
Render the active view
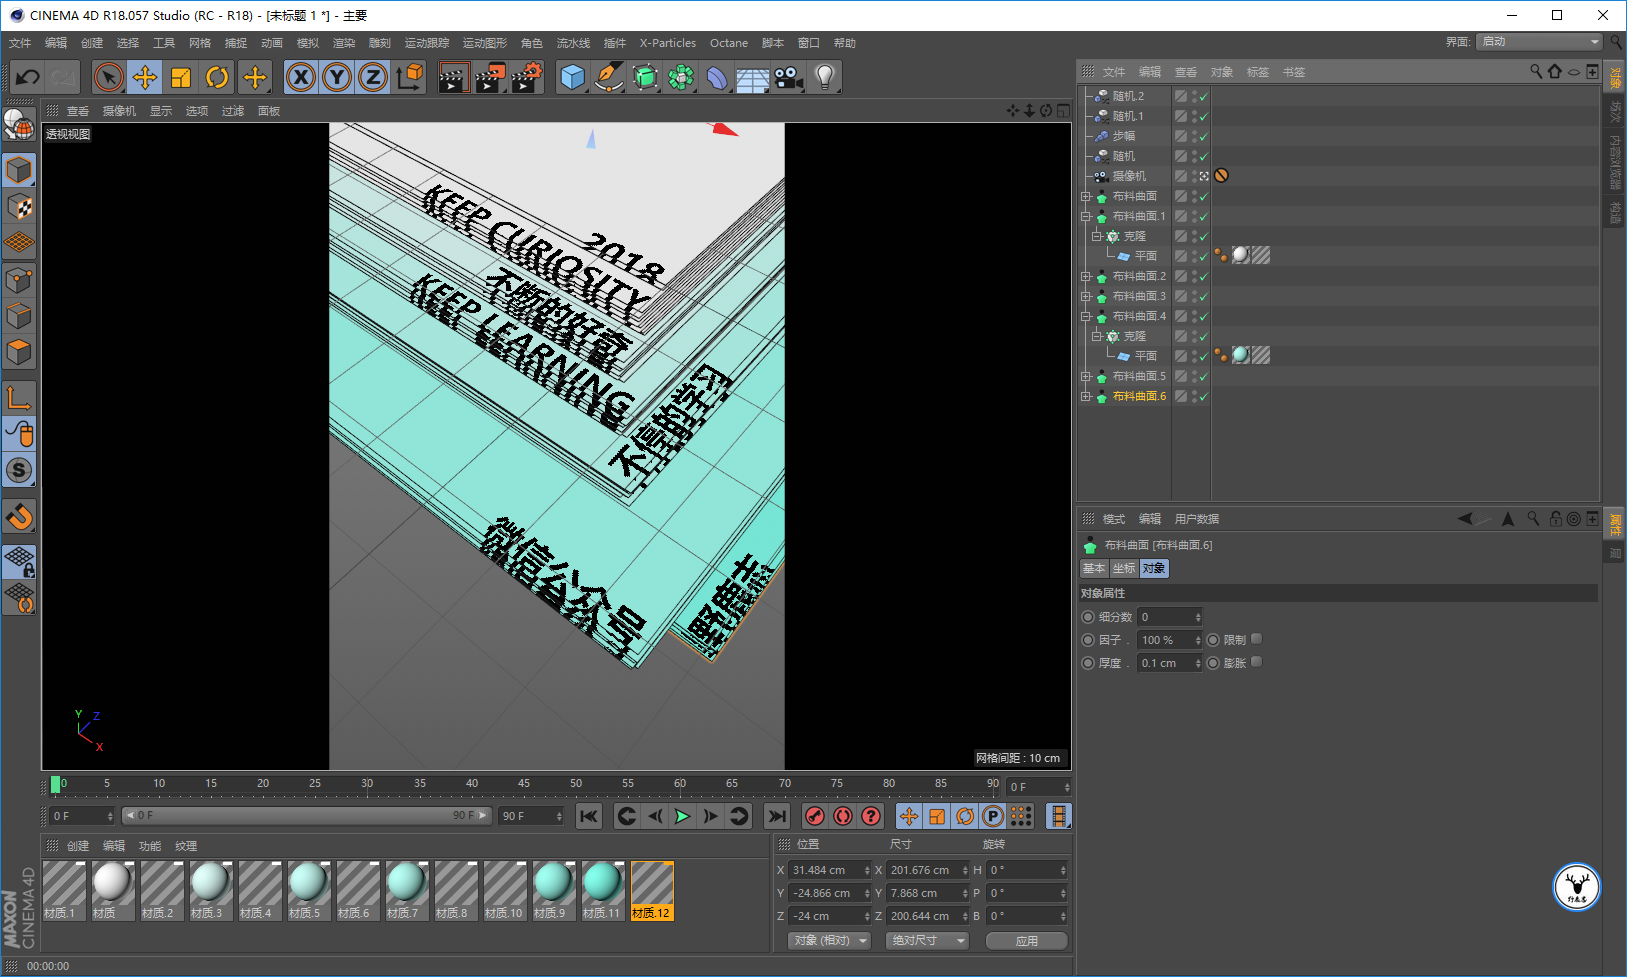[454, 77]
